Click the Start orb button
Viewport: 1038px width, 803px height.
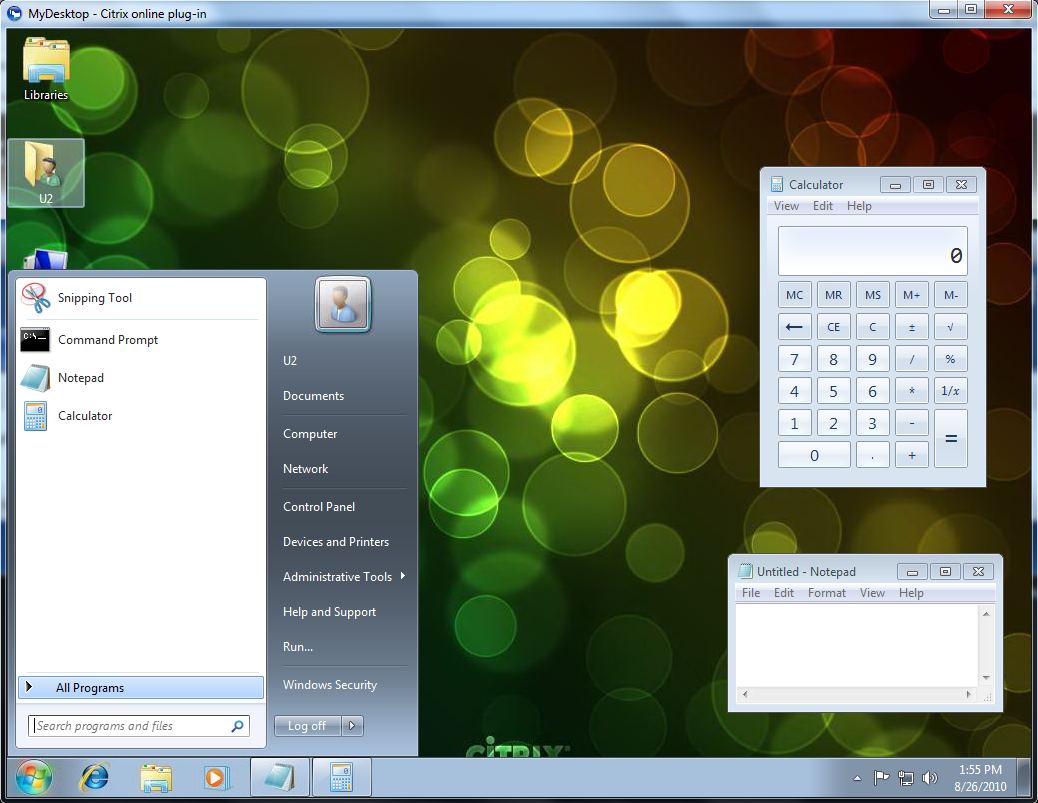pos(34,777)
